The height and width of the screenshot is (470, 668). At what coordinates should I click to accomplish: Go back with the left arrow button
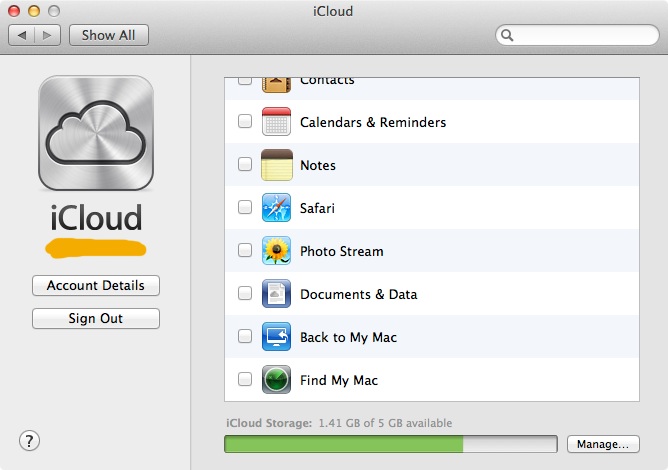pyautogui.click(x=21, y=35)
